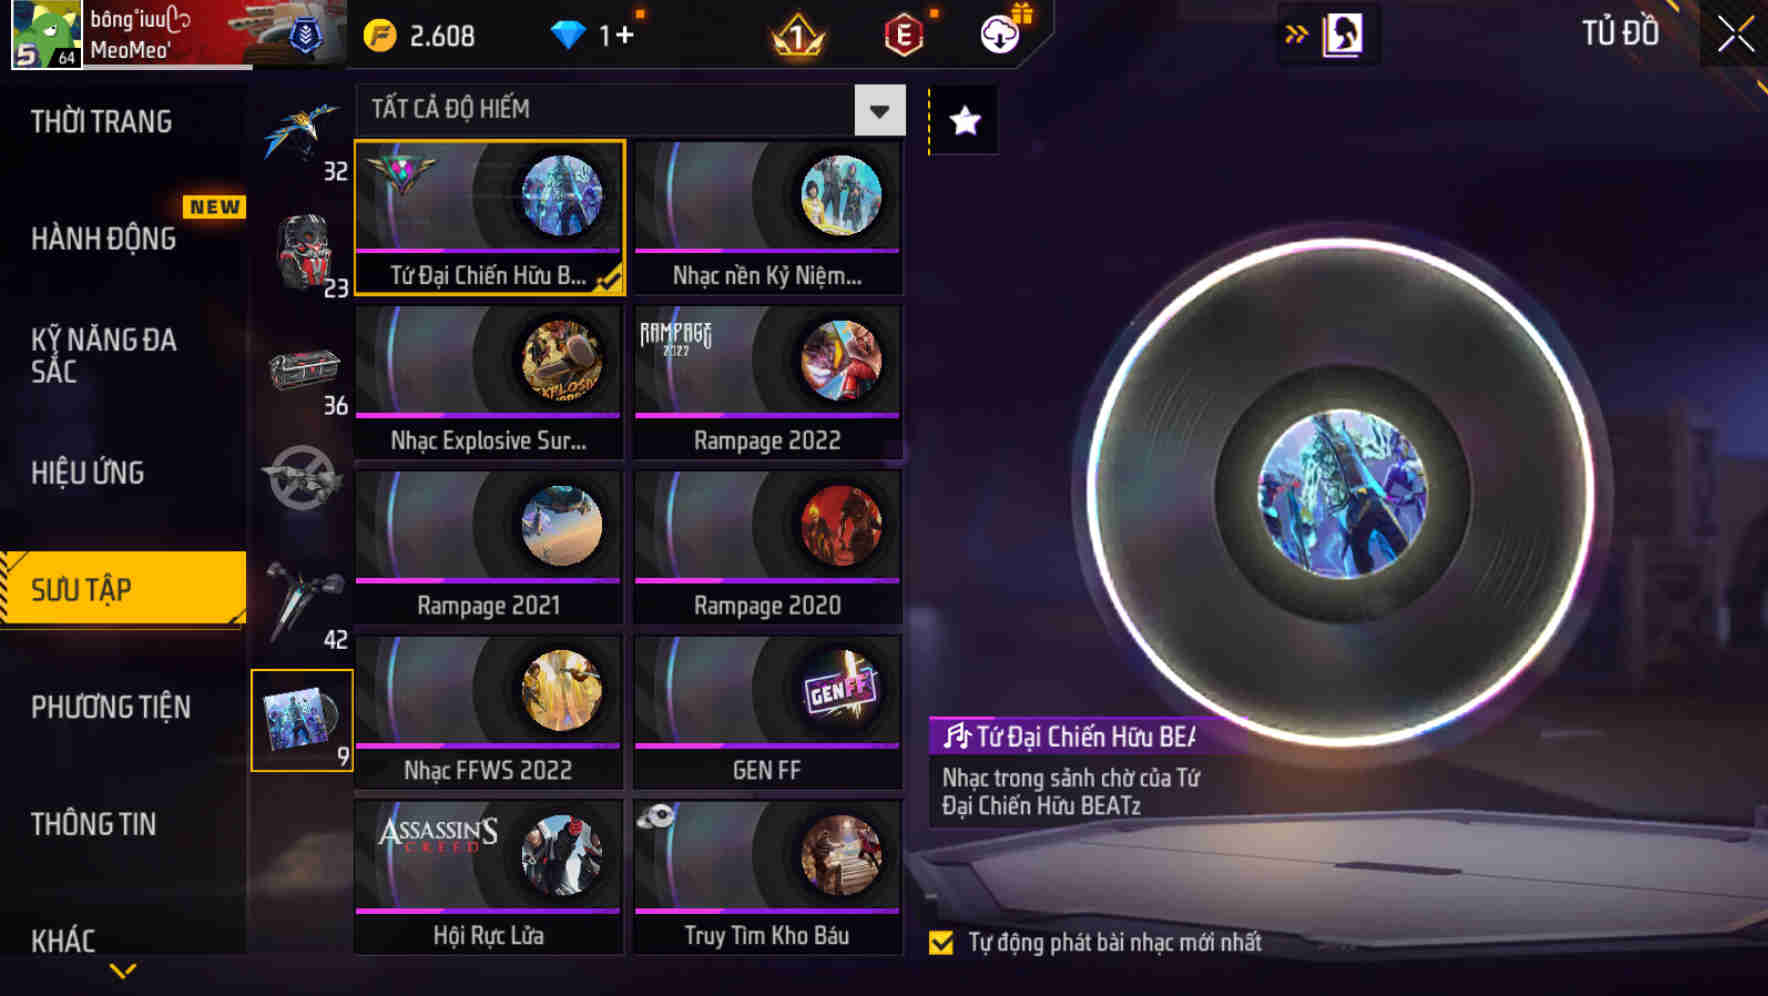Screen dimensions: 1768x996
Task: Toggle the auto-play newest music checkbox
Action: click(941, 943)
